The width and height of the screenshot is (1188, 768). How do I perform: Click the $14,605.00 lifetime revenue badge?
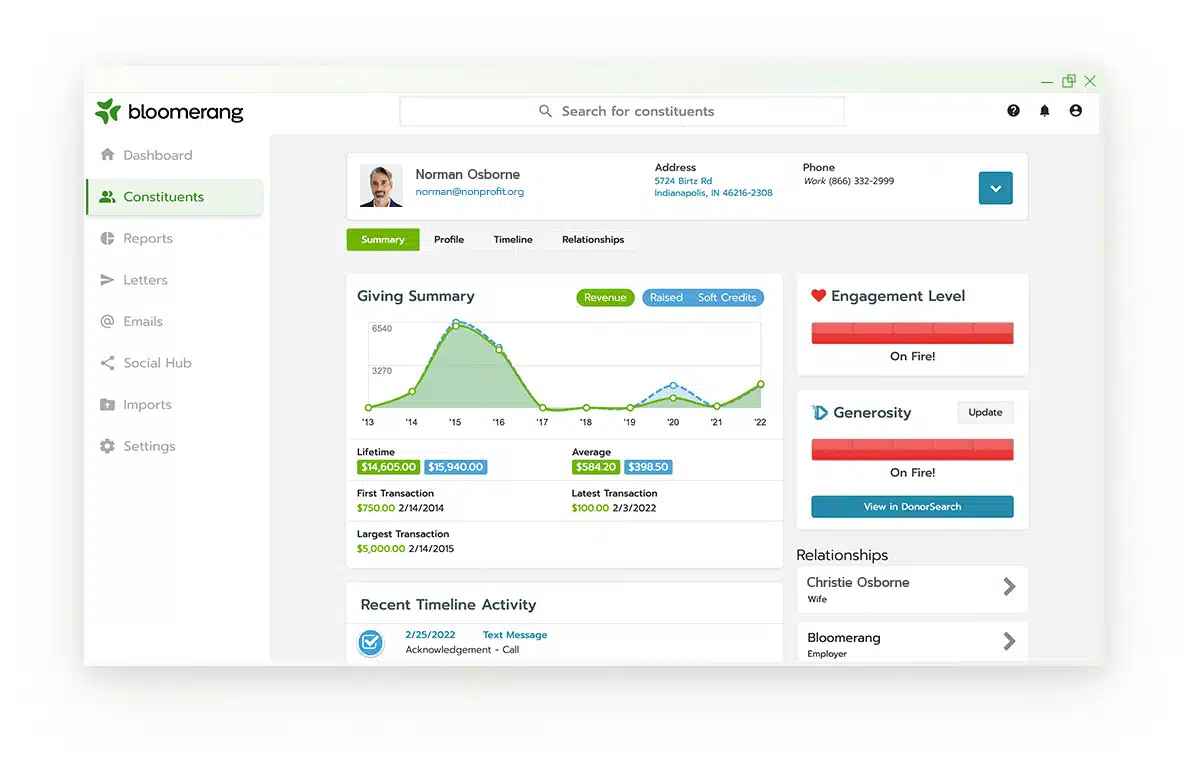point(389,467)
